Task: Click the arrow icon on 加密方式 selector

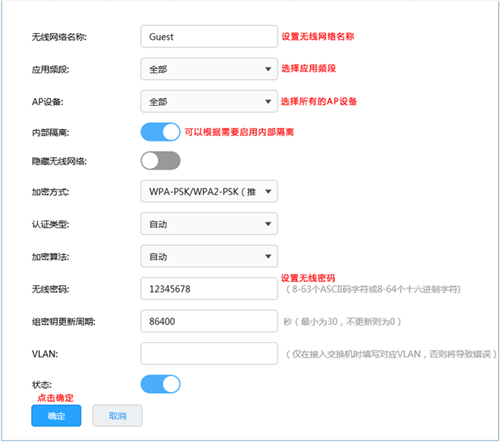Action: coord(268,192)
